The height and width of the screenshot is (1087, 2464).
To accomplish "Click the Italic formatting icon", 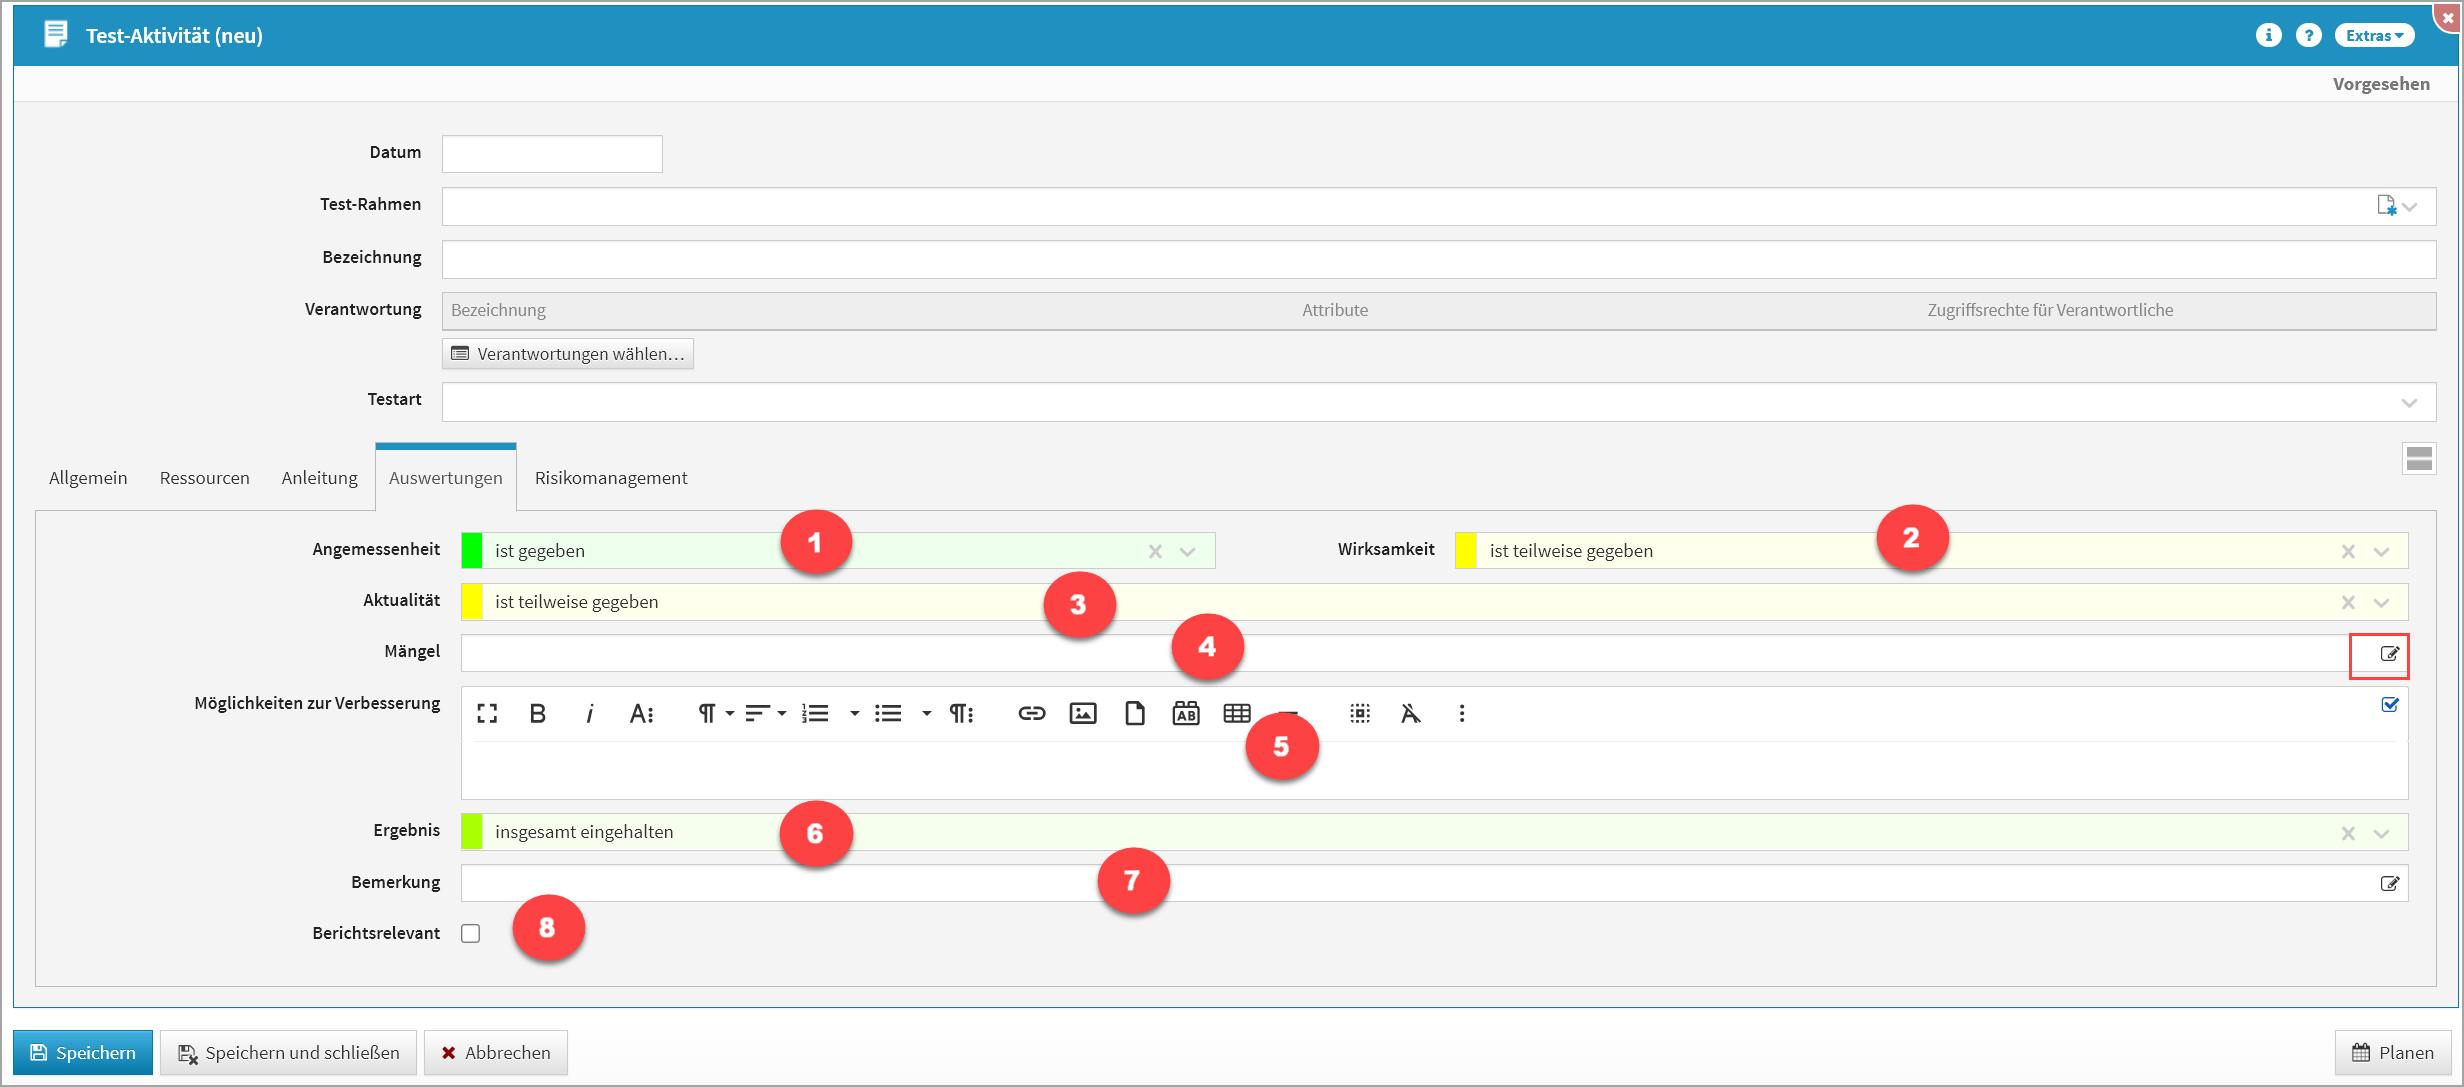I will [x=590, y=713].
